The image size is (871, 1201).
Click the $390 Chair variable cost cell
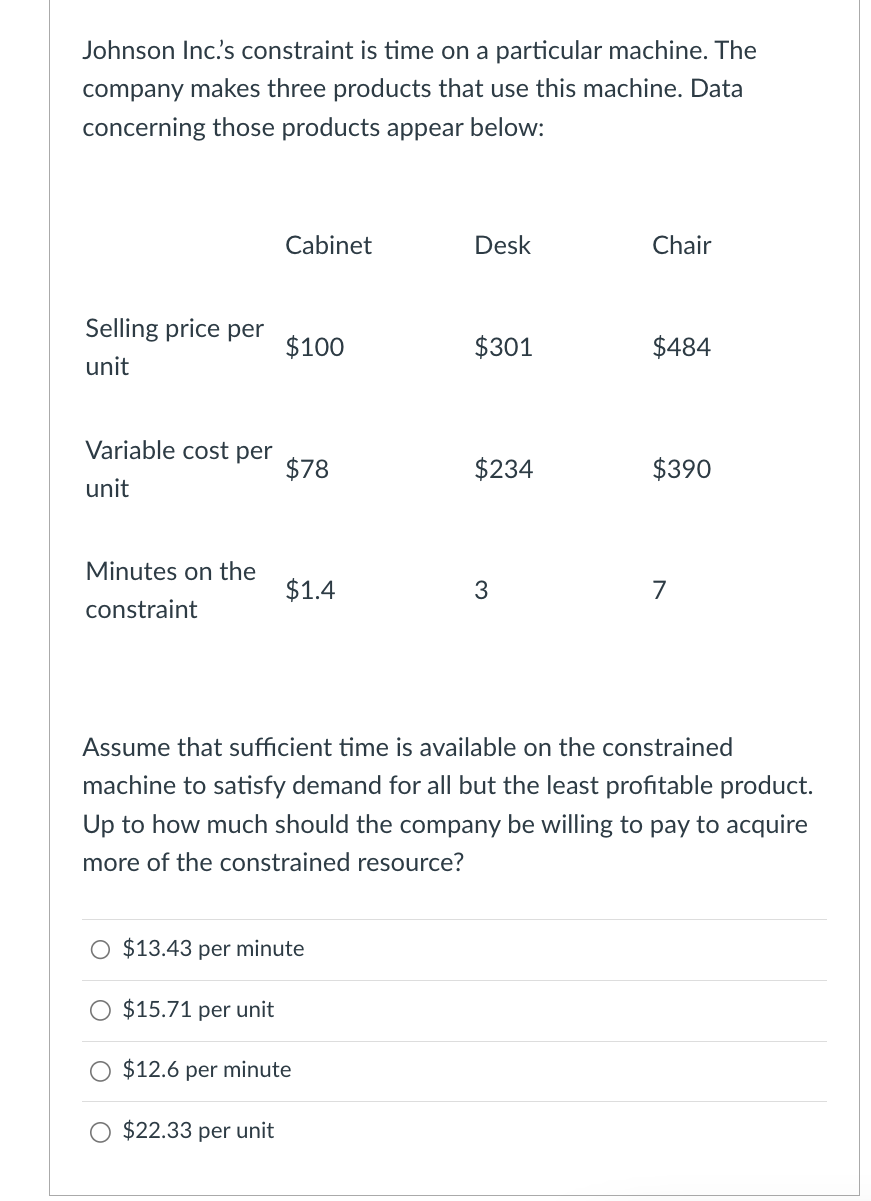(681, 469)
